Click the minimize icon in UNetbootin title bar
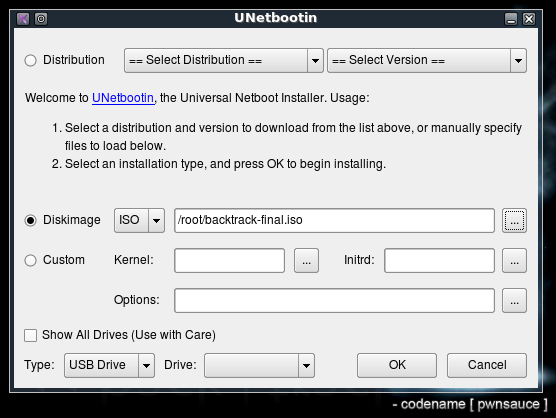The image size is (556, 418). (x=511, y=19)
